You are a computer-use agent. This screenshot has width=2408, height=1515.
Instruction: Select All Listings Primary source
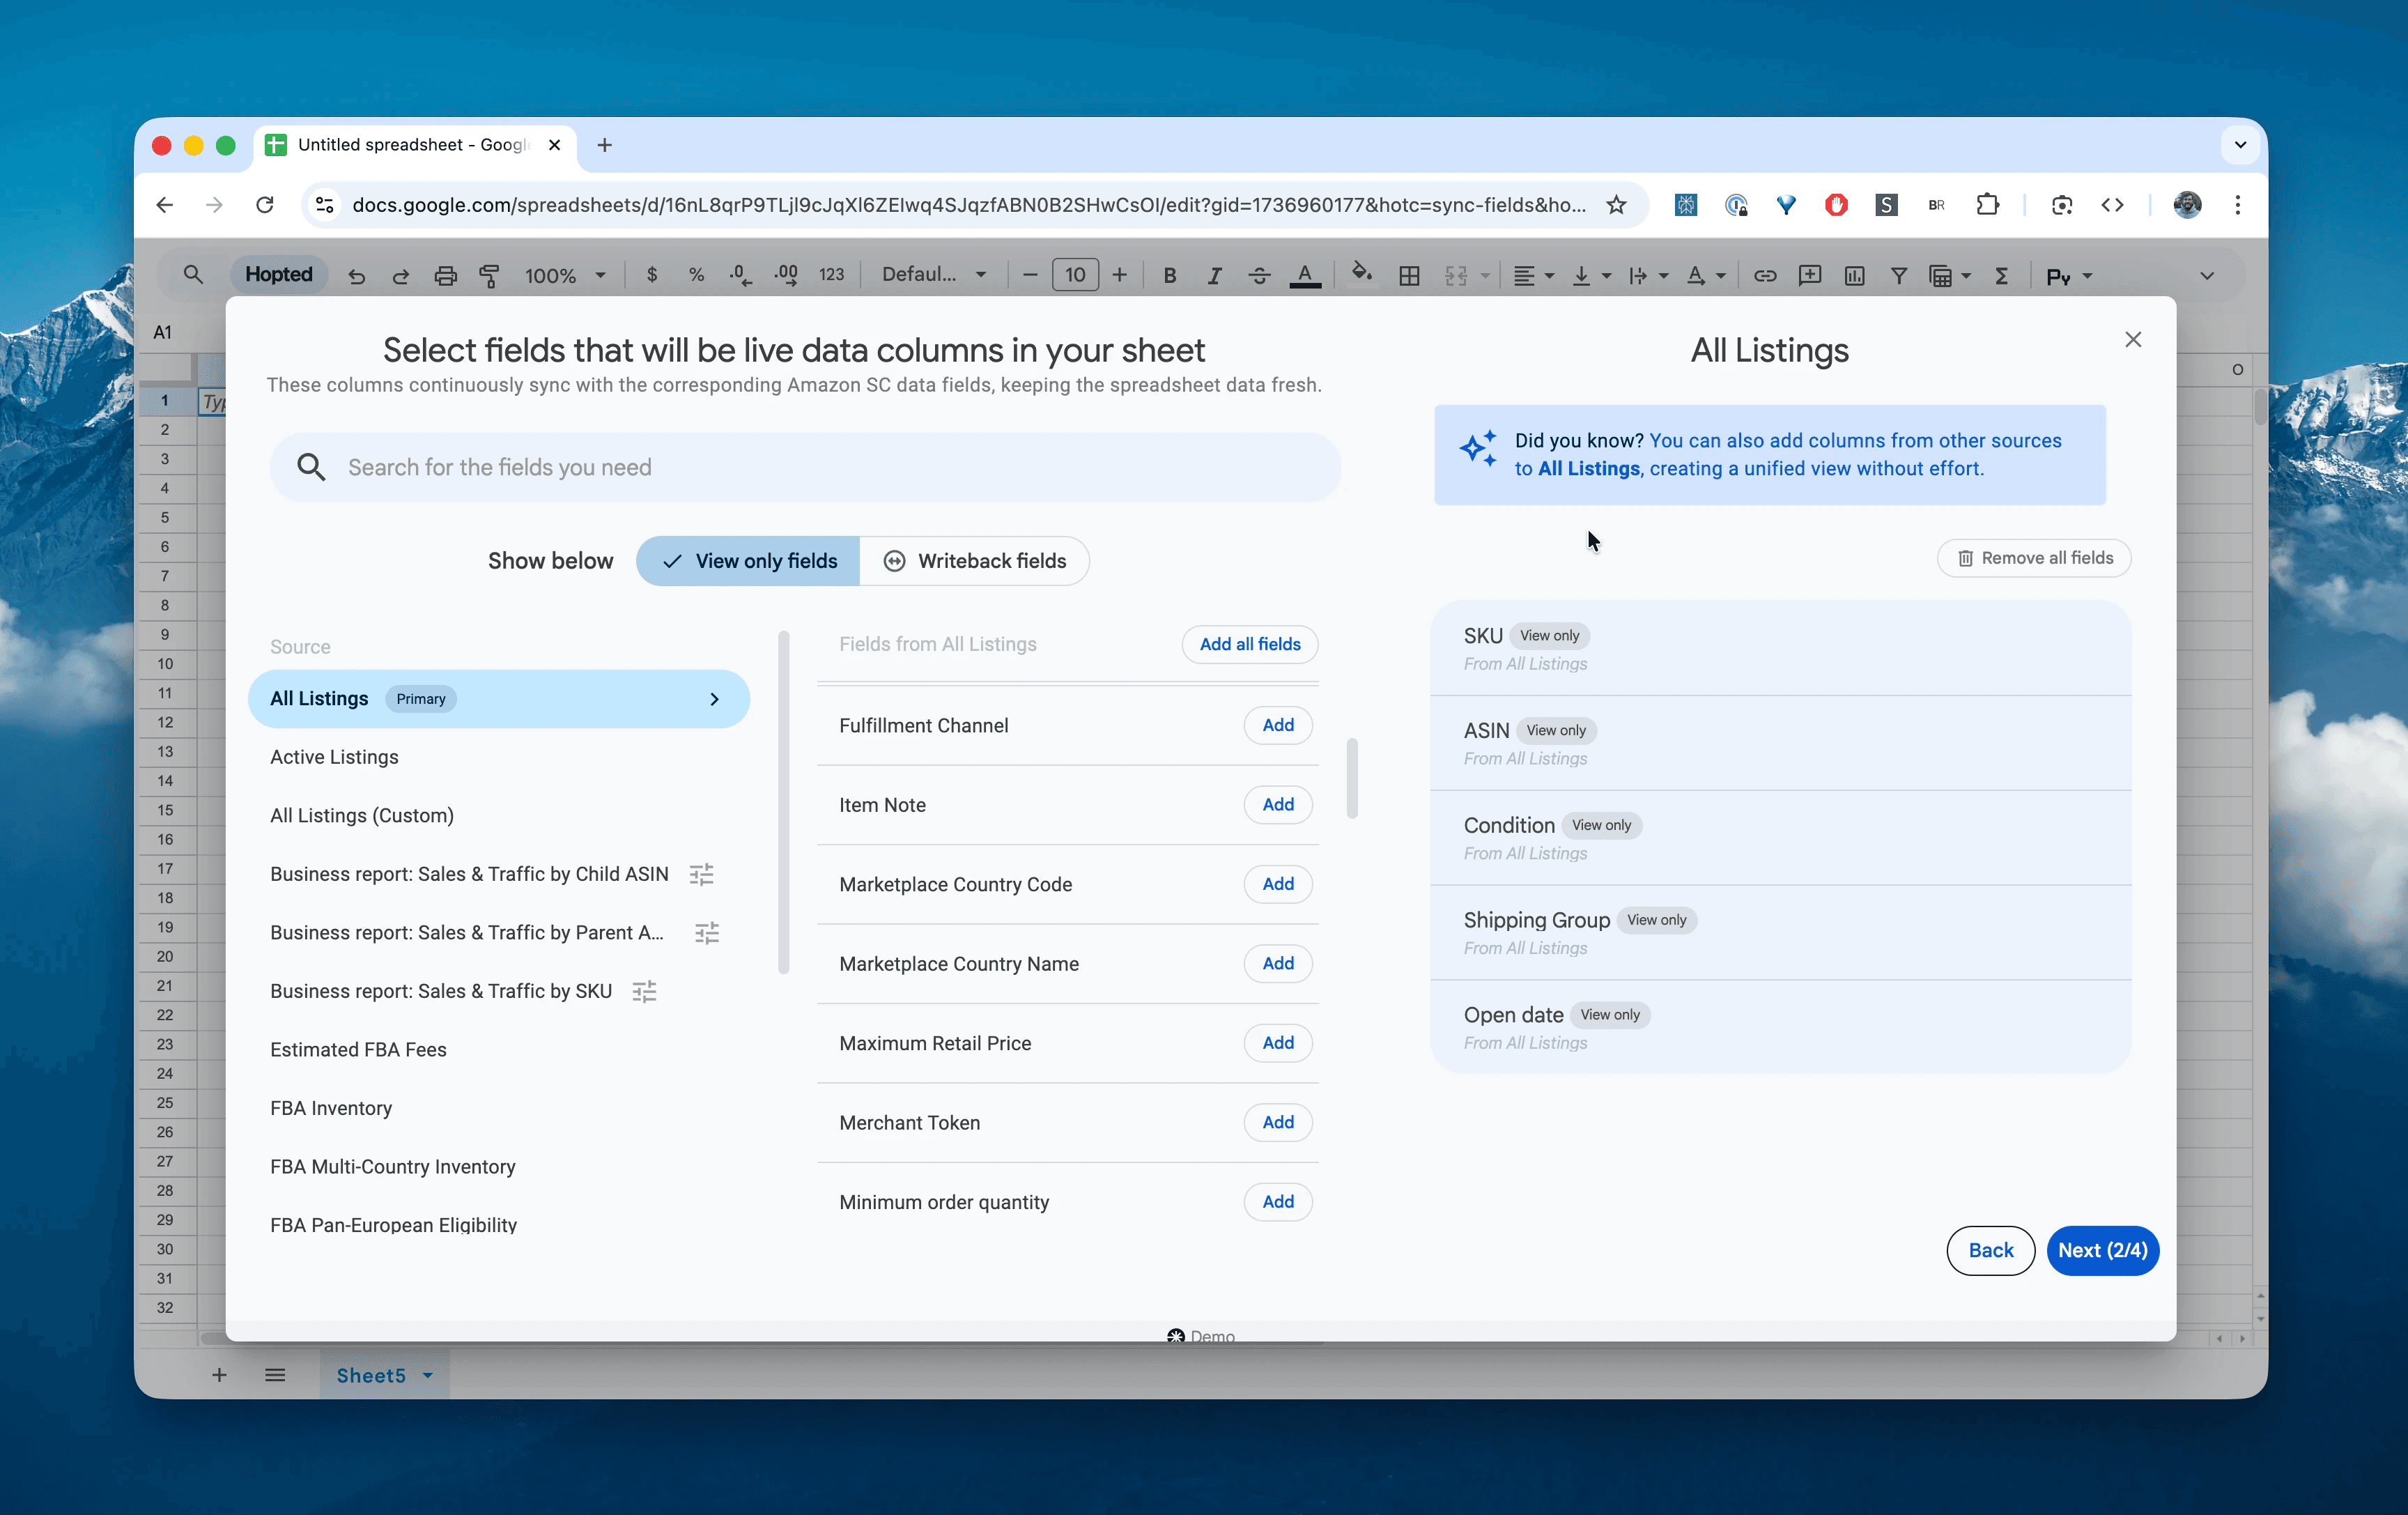498,699
